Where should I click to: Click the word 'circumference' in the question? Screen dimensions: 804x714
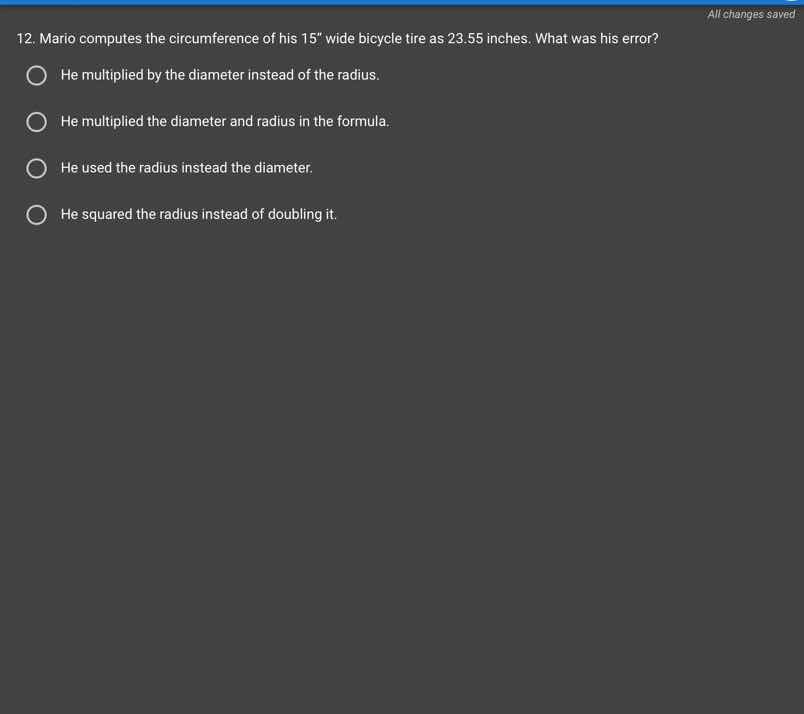click(214, 38)
